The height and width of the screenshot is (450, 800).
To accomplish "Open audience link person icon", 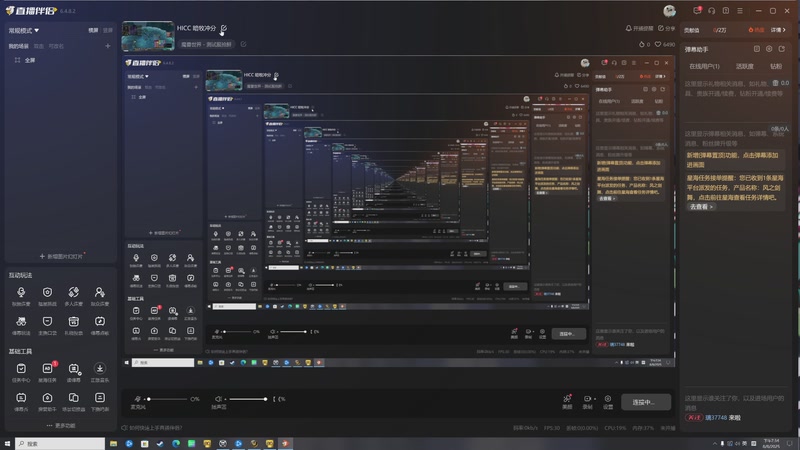I will click(x=99, y=295).
